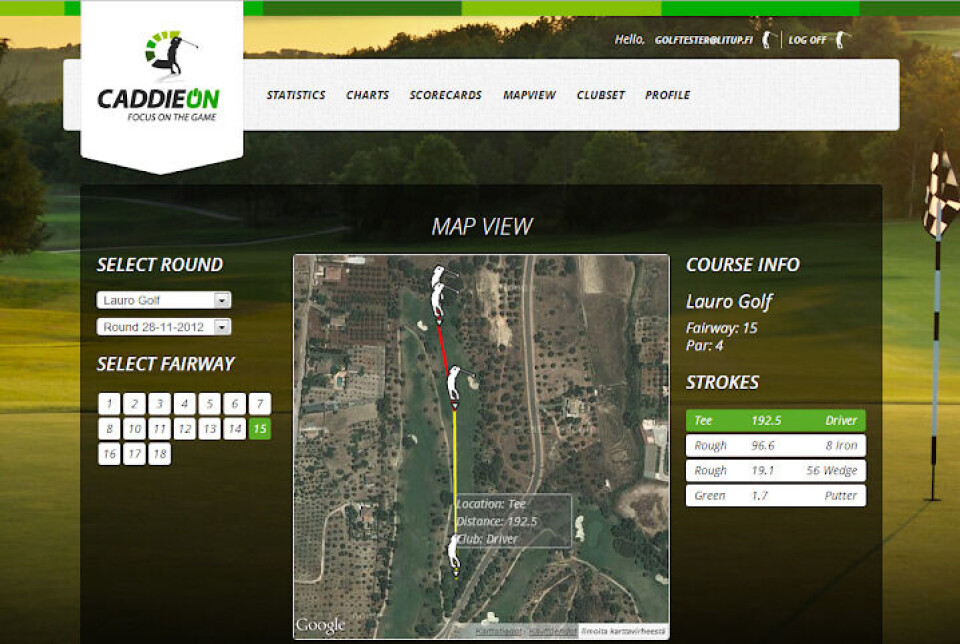Click the 'Distance: 192.5' tooltip text
The image size is (960, 644).
(497, 522)
